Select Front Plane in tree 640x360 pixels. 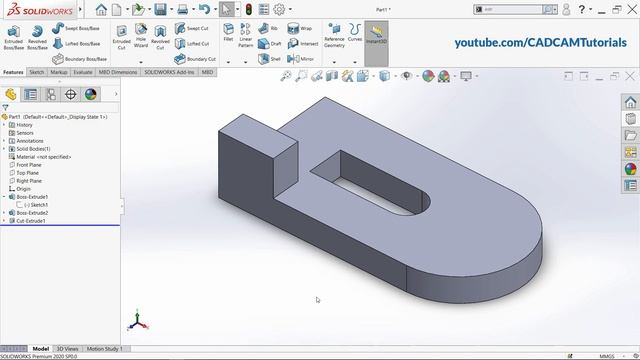pos(25,165)
